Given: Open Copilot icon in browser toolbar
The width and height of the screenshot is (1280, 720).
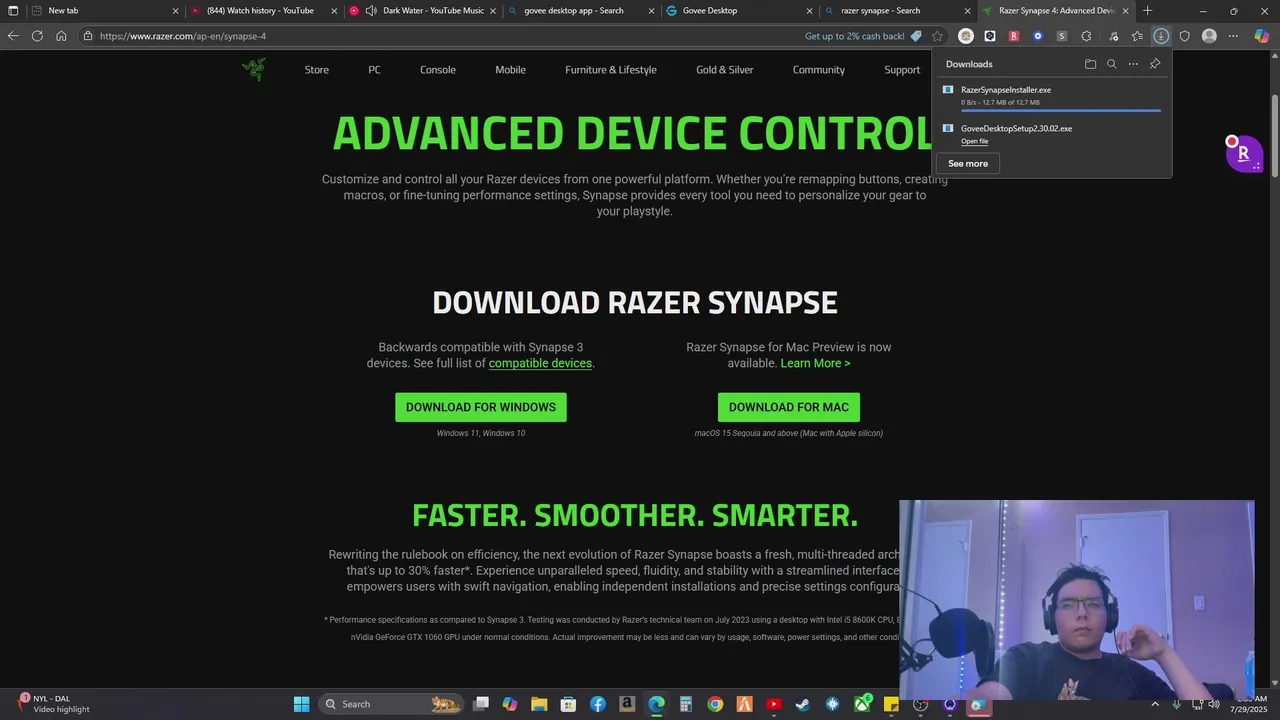Looking at the screenshot, I should point(1262,36).
